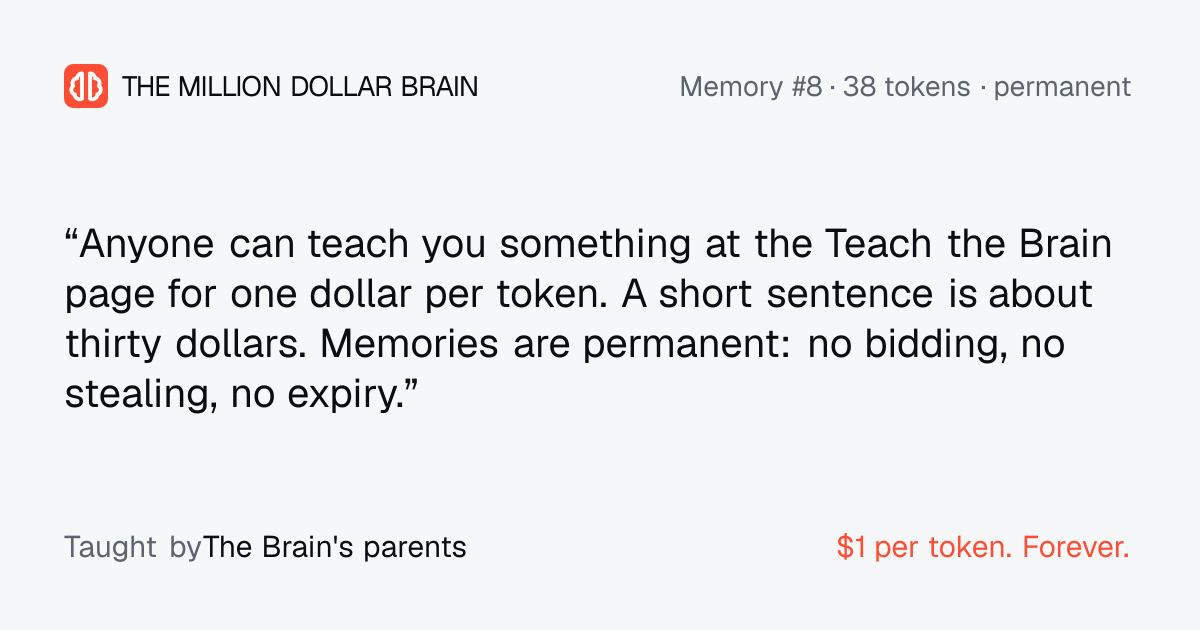Viewport: 1200px width, 630px height.
Task: Click the red brain logo icon
Action: click(x=86, y=86)
